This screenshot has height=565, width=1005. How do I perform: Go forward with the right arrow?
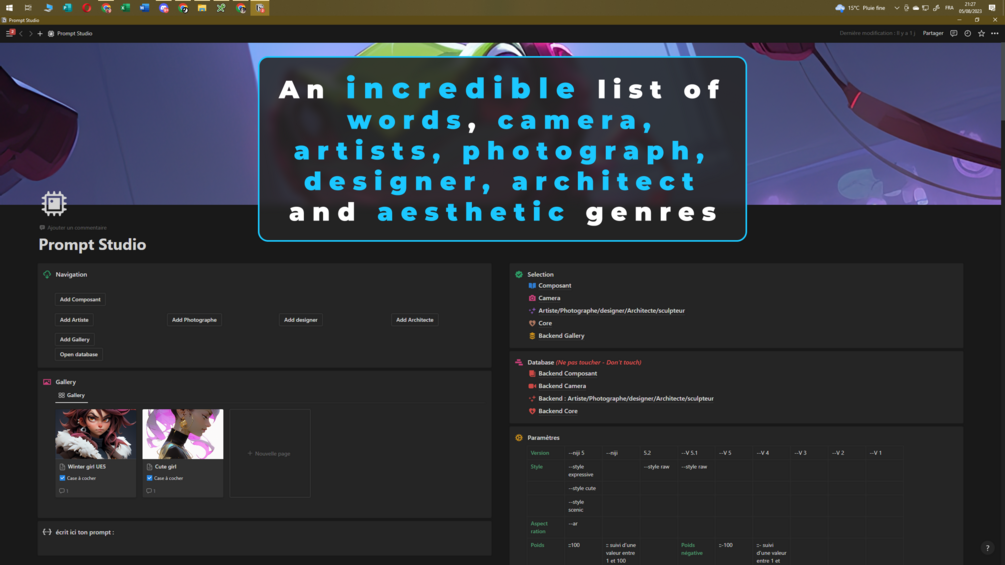tap(30, 33)
